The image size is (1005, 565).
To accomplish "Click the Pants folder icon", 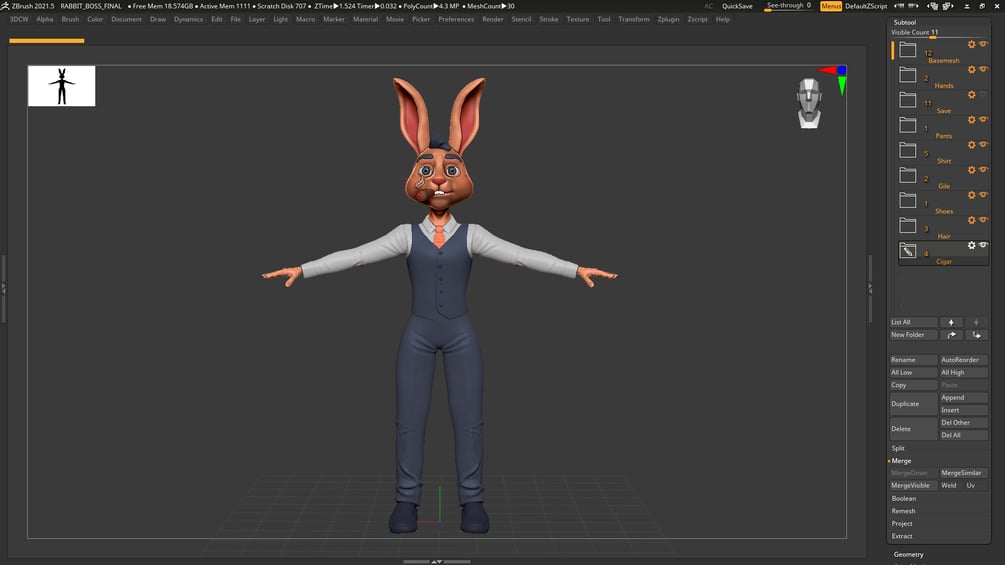I will 908,125.
